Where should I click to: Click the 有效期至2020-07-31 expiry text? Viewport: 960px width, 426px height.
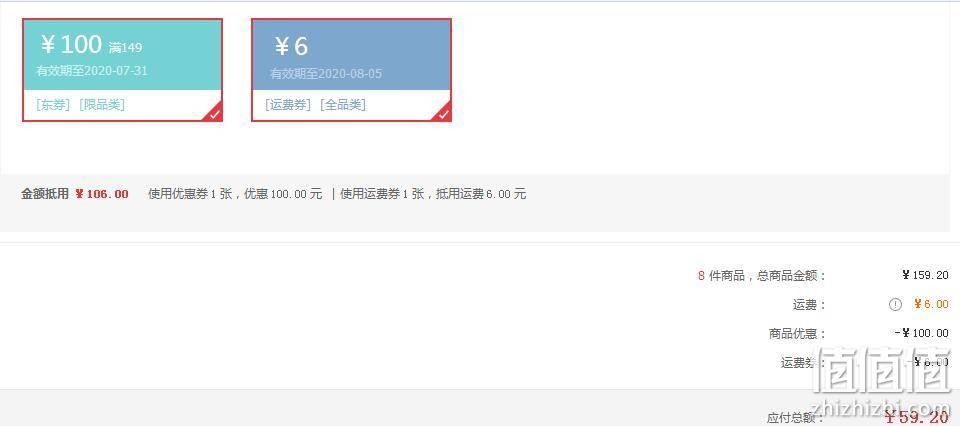(x=92, y=70)
